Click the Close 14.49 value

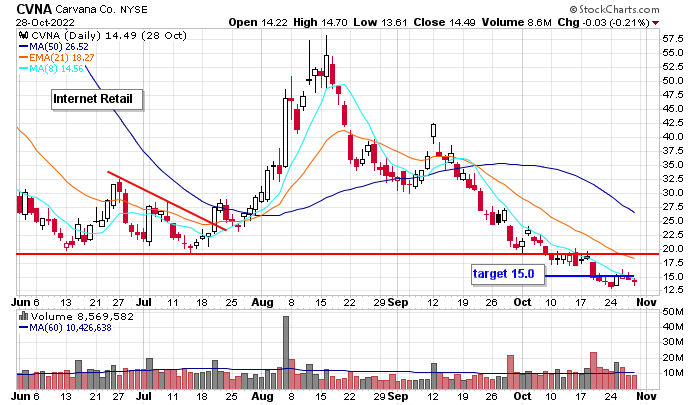pyautogui.click(x=444, y=22)
